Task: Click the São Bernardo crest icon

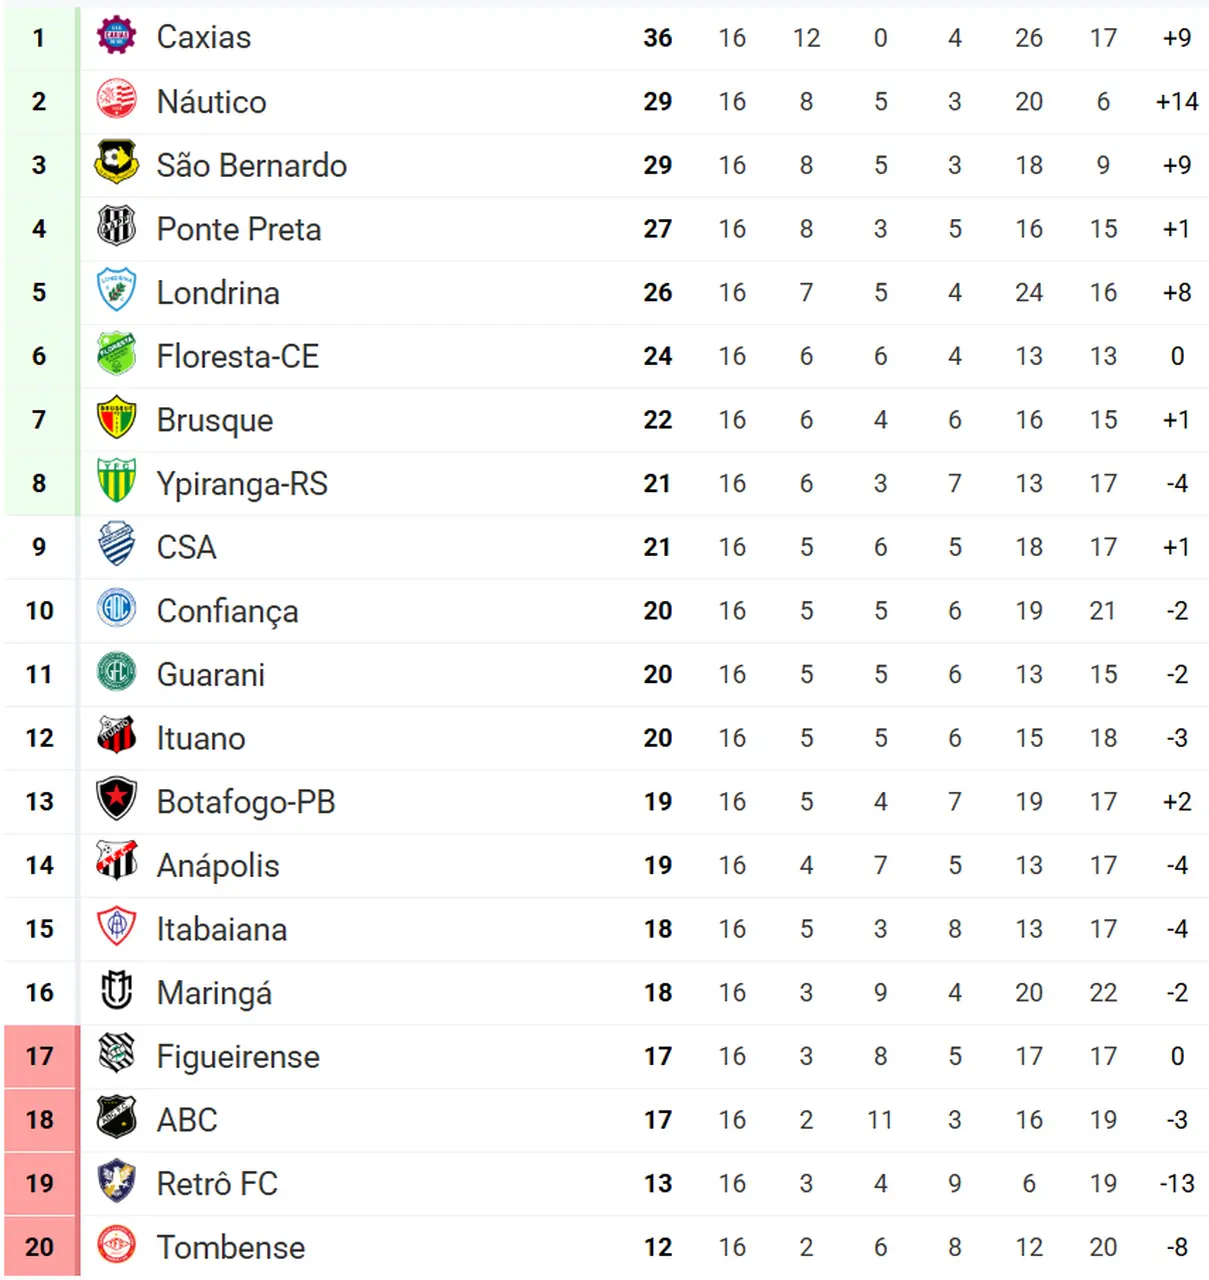Action: pyautogui.click(x=116, y=164)
